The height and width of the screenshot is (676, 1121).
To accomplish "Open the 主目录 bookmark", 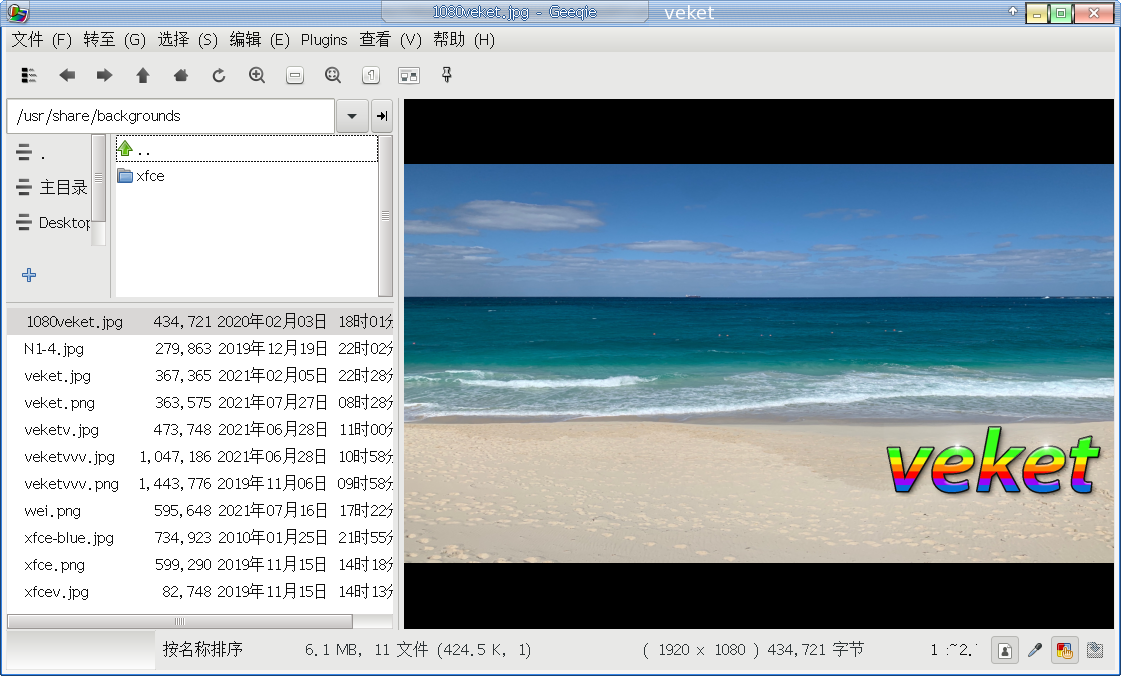I will [x=49, y=187].
